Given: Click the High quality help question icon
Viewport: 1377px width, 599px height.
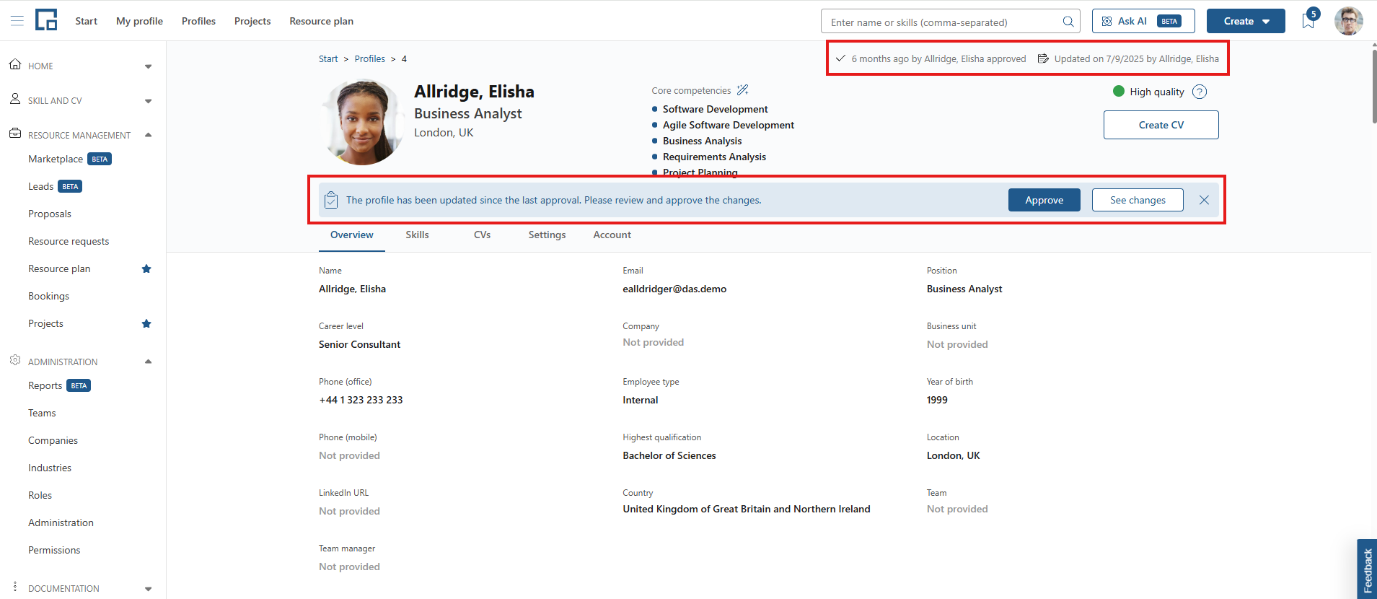Looking at the screenshot, I should 1199,92.
